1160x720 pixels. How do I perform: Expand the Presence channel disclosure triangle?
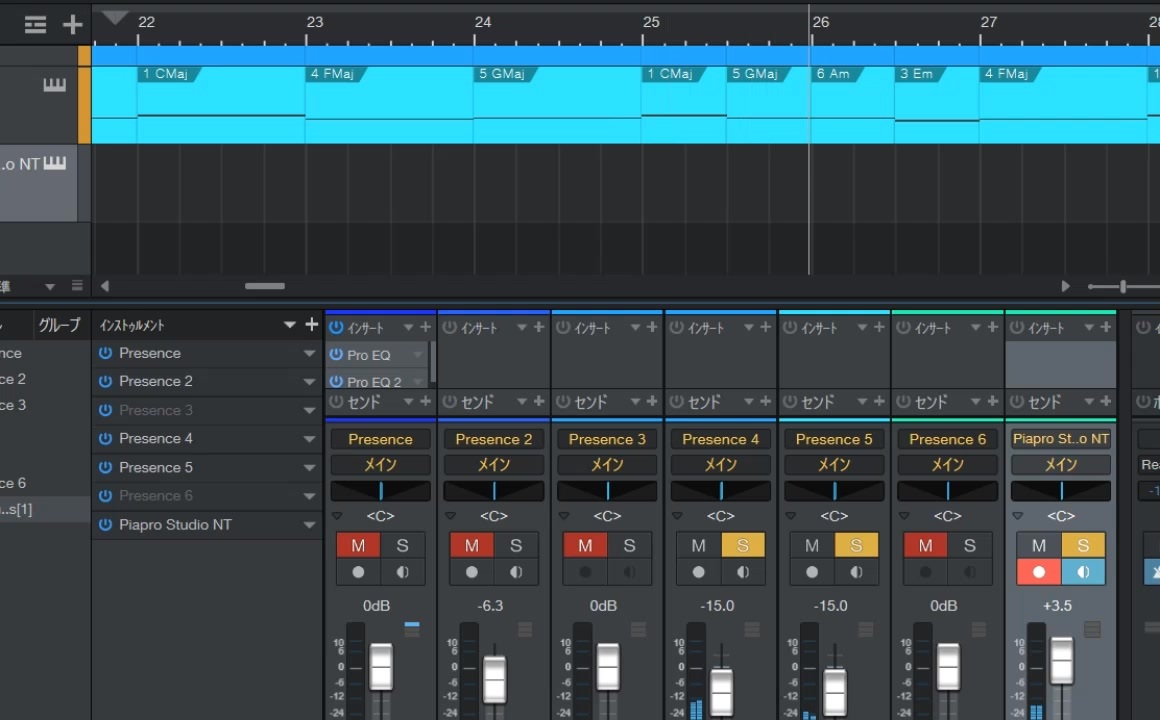[x=337, y=515]
